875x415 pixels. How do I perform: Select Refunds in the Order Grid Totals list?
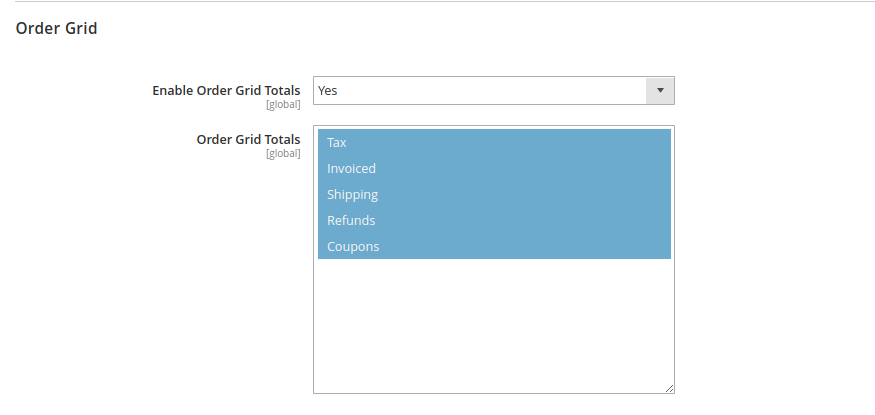pos(494,220)
